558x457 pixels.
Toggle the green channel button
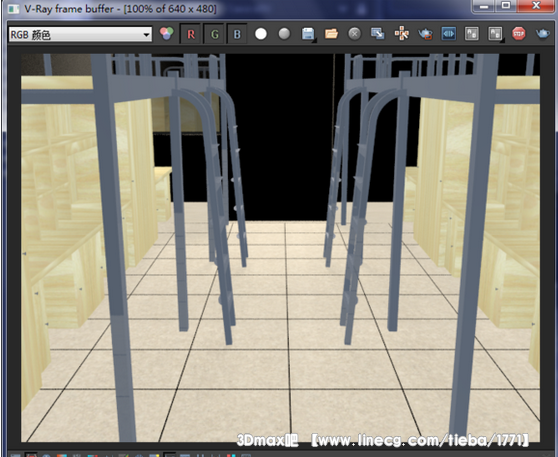coord(214,34)
